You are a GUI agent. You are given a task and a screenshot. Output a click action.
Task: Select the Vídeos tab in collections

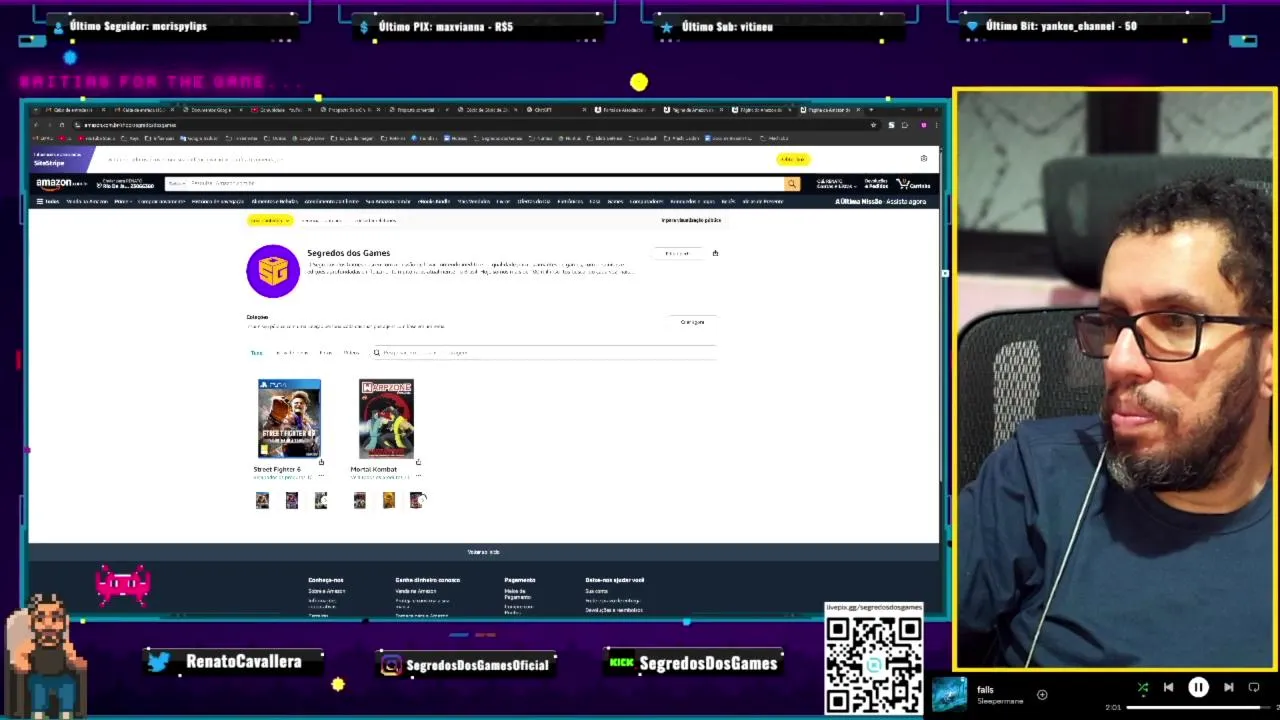351,352
